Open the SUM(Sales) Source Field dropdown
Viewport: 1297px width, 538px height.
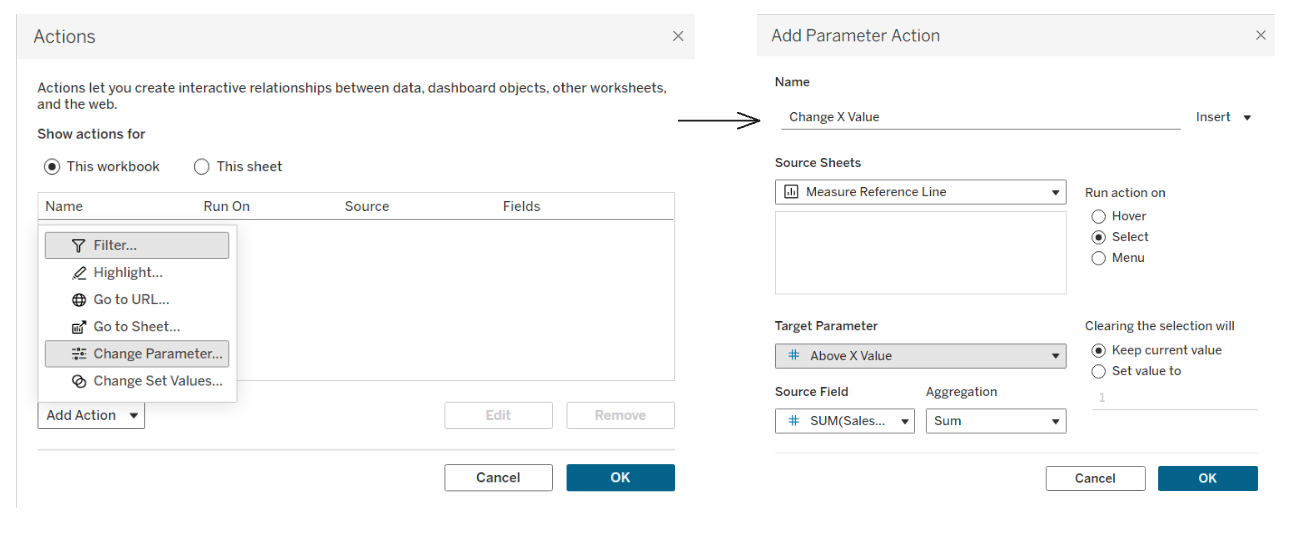pyautogui.click(x=845, y=421)
